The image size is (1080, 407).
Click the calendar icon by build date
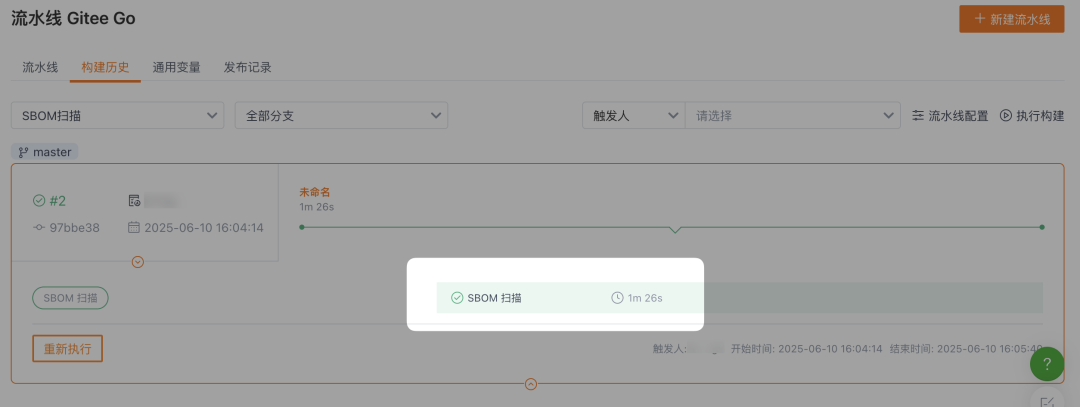pos(134,228)
